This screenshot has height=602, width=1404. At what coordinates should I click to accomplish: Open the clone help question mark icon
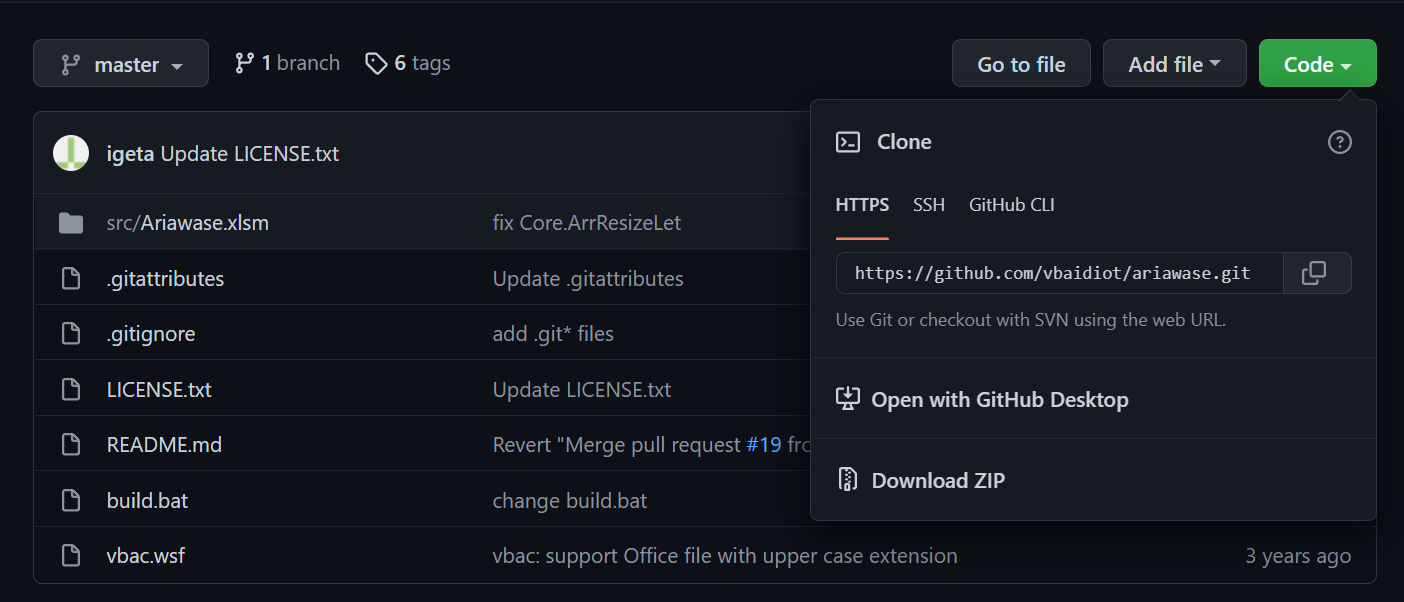pyautogui.click(x=1340, y=142)
